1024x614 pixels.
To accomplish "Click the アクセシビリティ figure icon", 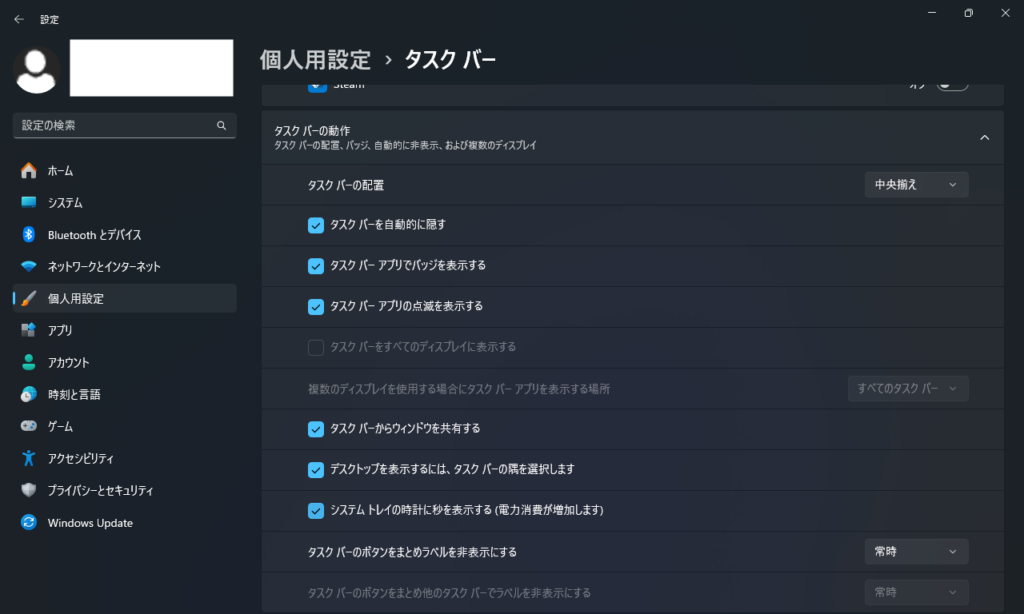I will coord(29,459).
